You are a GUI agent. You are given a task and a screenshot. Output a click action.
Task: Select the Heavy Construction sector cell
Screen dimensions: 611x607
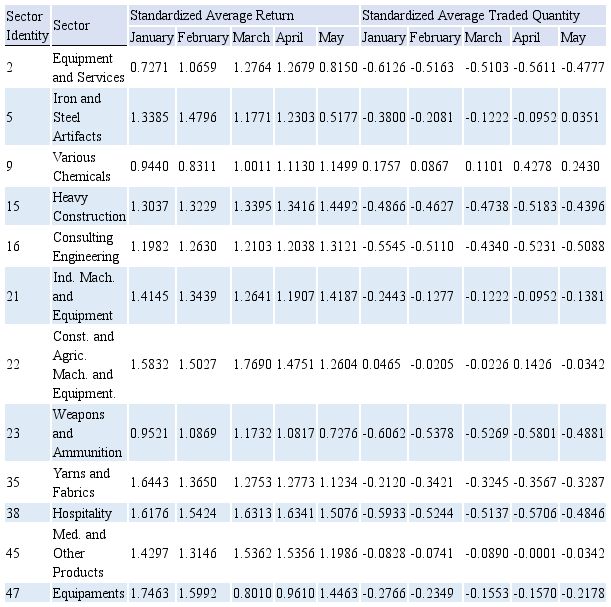click(x=88, y=207)
